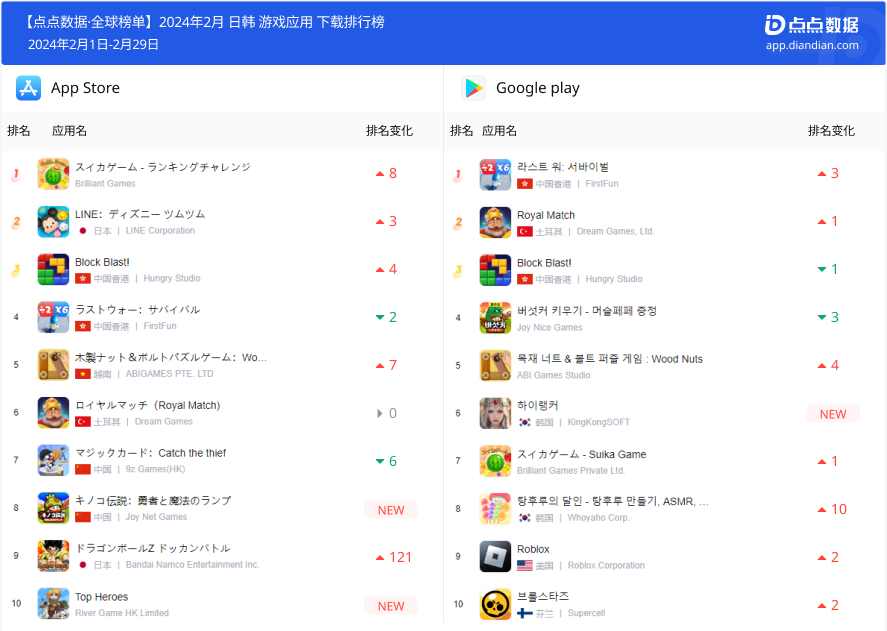
Task: Click Whoyaho Corp. tanghulu app icon
Action: click(x=495, y=509)
